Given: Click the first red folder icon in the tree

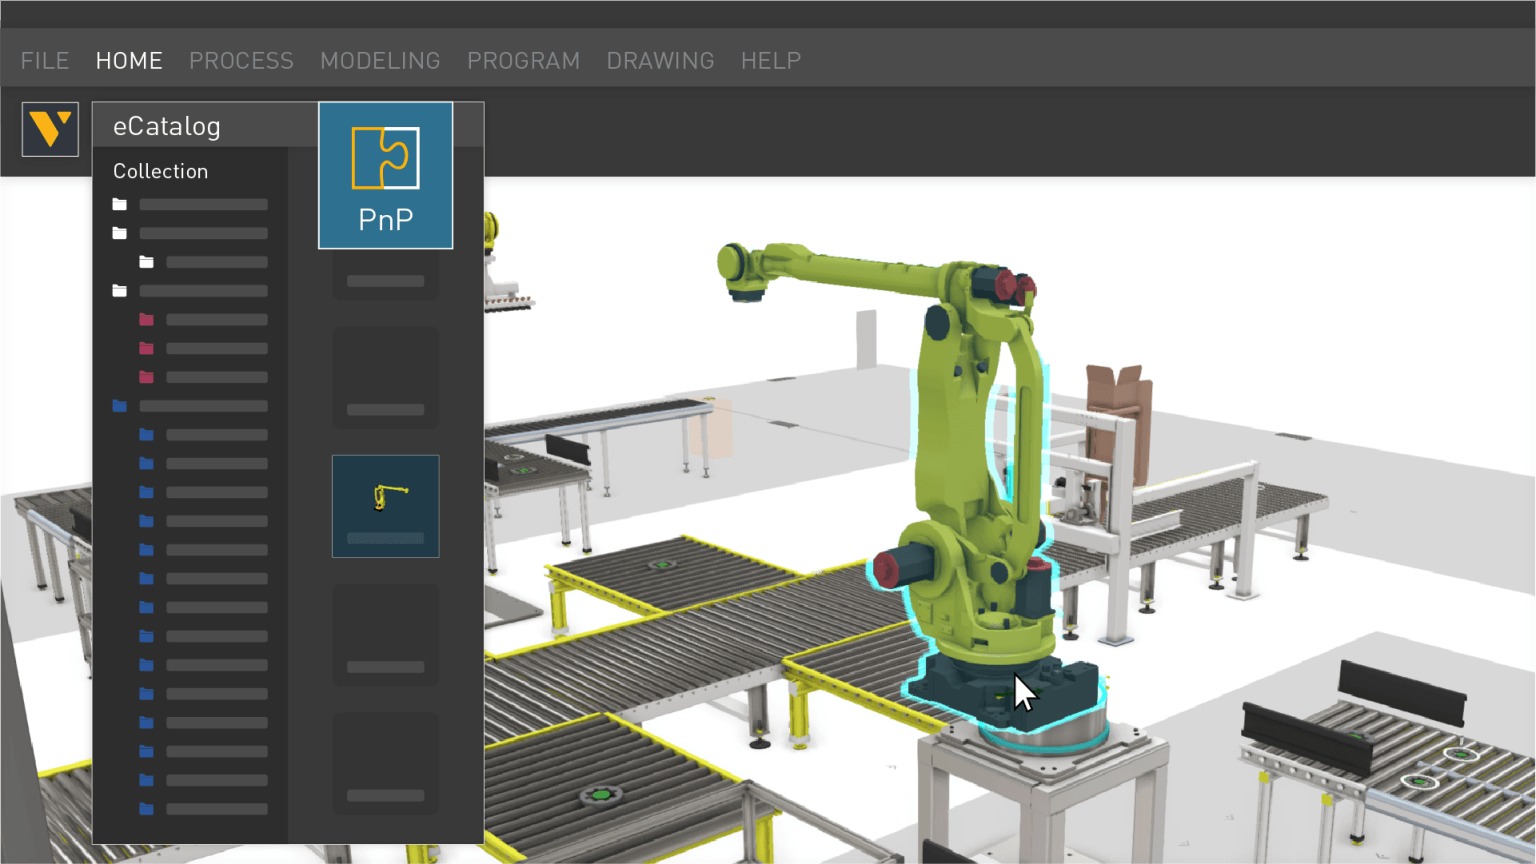Looking at the screenshot, I should 146,319.
